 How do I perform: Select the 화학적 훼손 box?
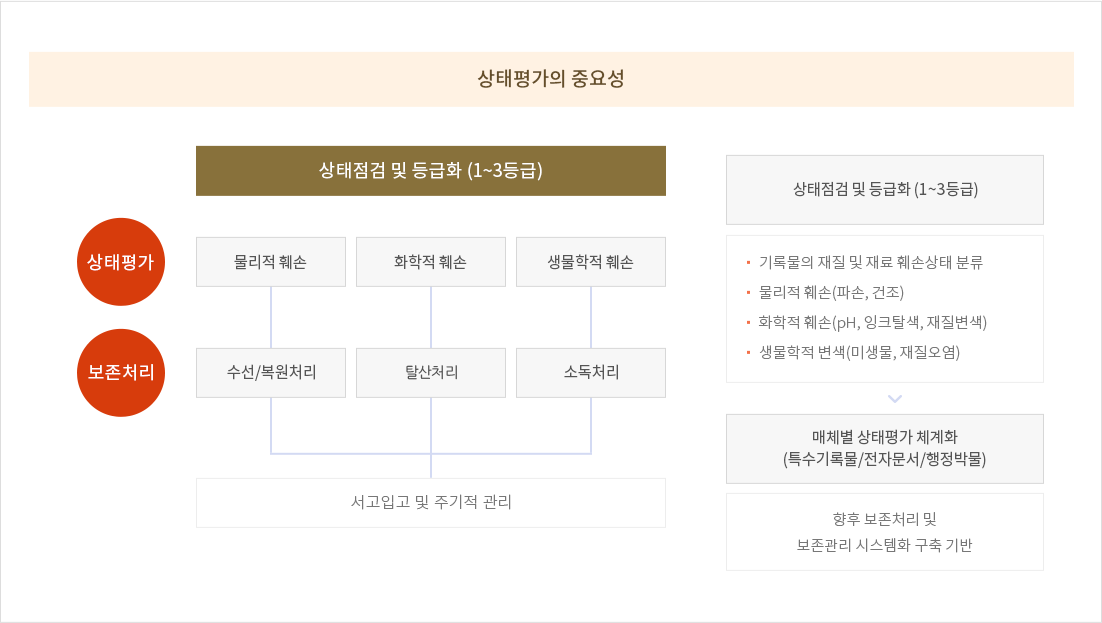click(x=431, y=262)
